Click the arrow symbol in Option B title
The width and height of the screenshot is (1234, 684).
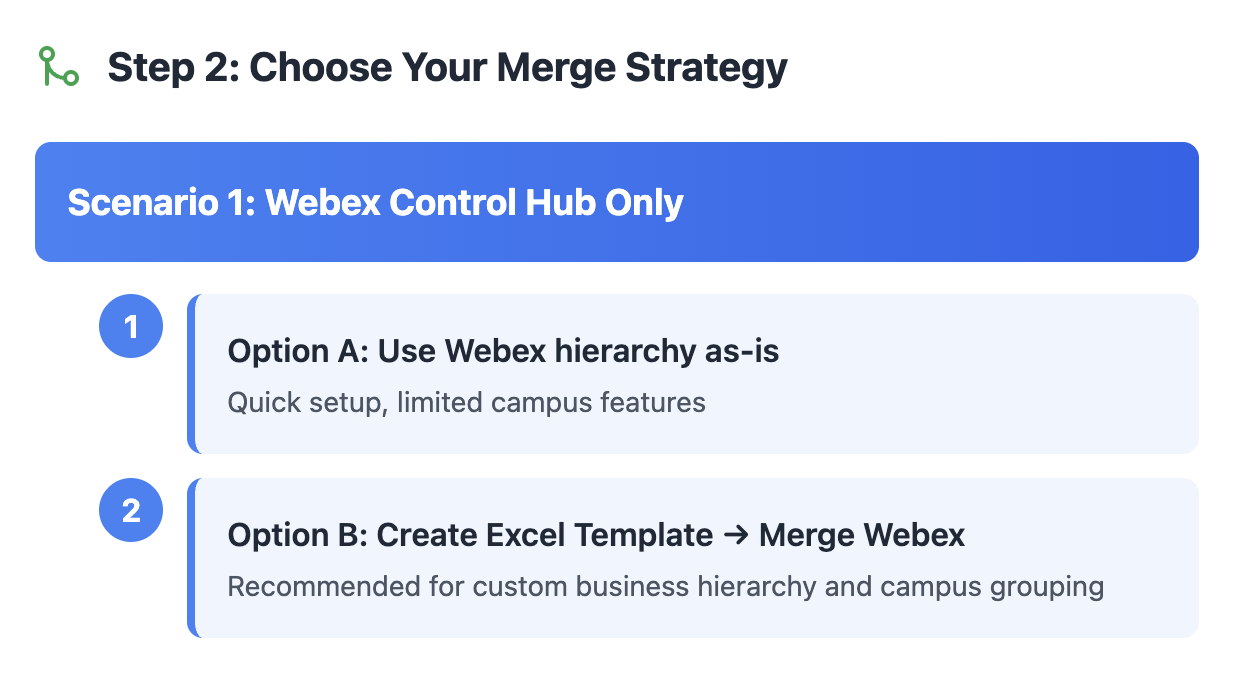click(x=735, y=535)
